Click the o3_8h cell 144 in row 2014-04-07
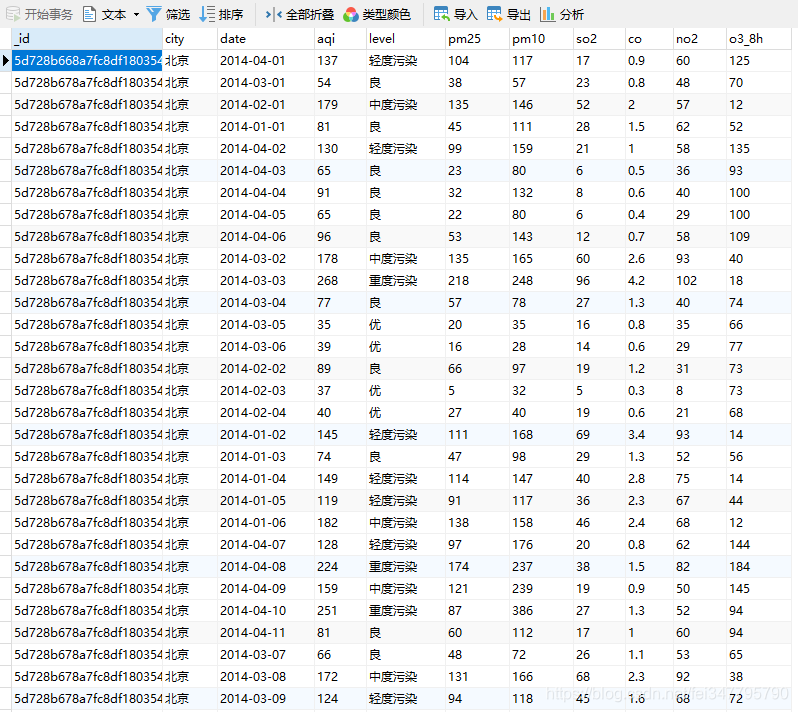 [759, 545]
